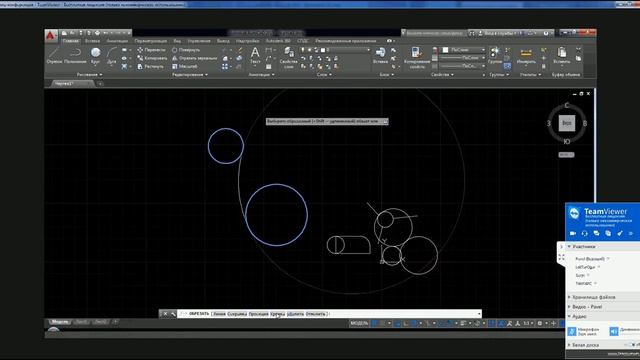
Task: Expand the Свойства panel dropdown
Action: pyautogui.click(x=442, y=75)
